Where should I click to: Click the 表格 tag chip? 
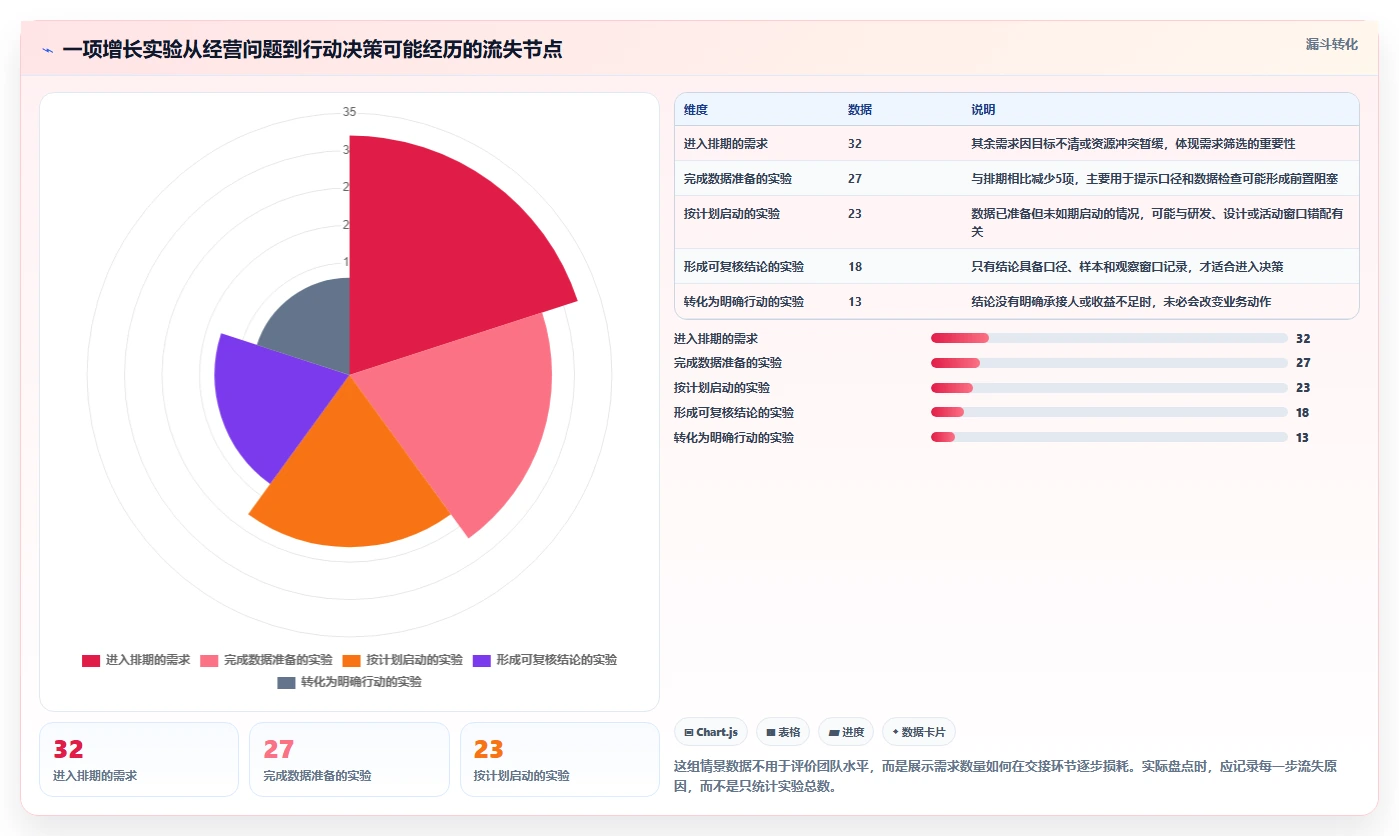(x=783, y=732)
